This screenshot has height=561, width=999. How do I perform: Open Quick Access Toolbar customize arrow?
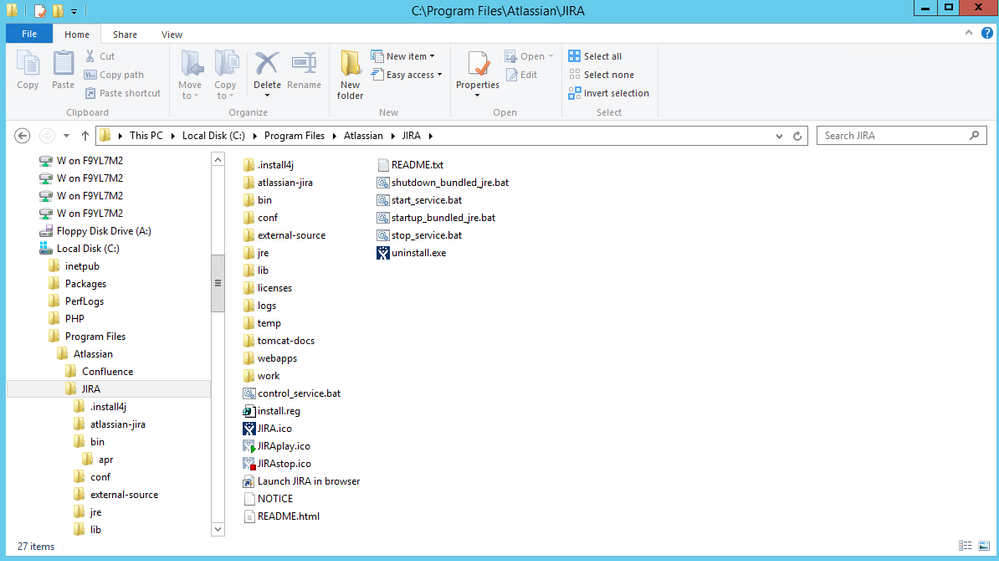pos(74,11)
